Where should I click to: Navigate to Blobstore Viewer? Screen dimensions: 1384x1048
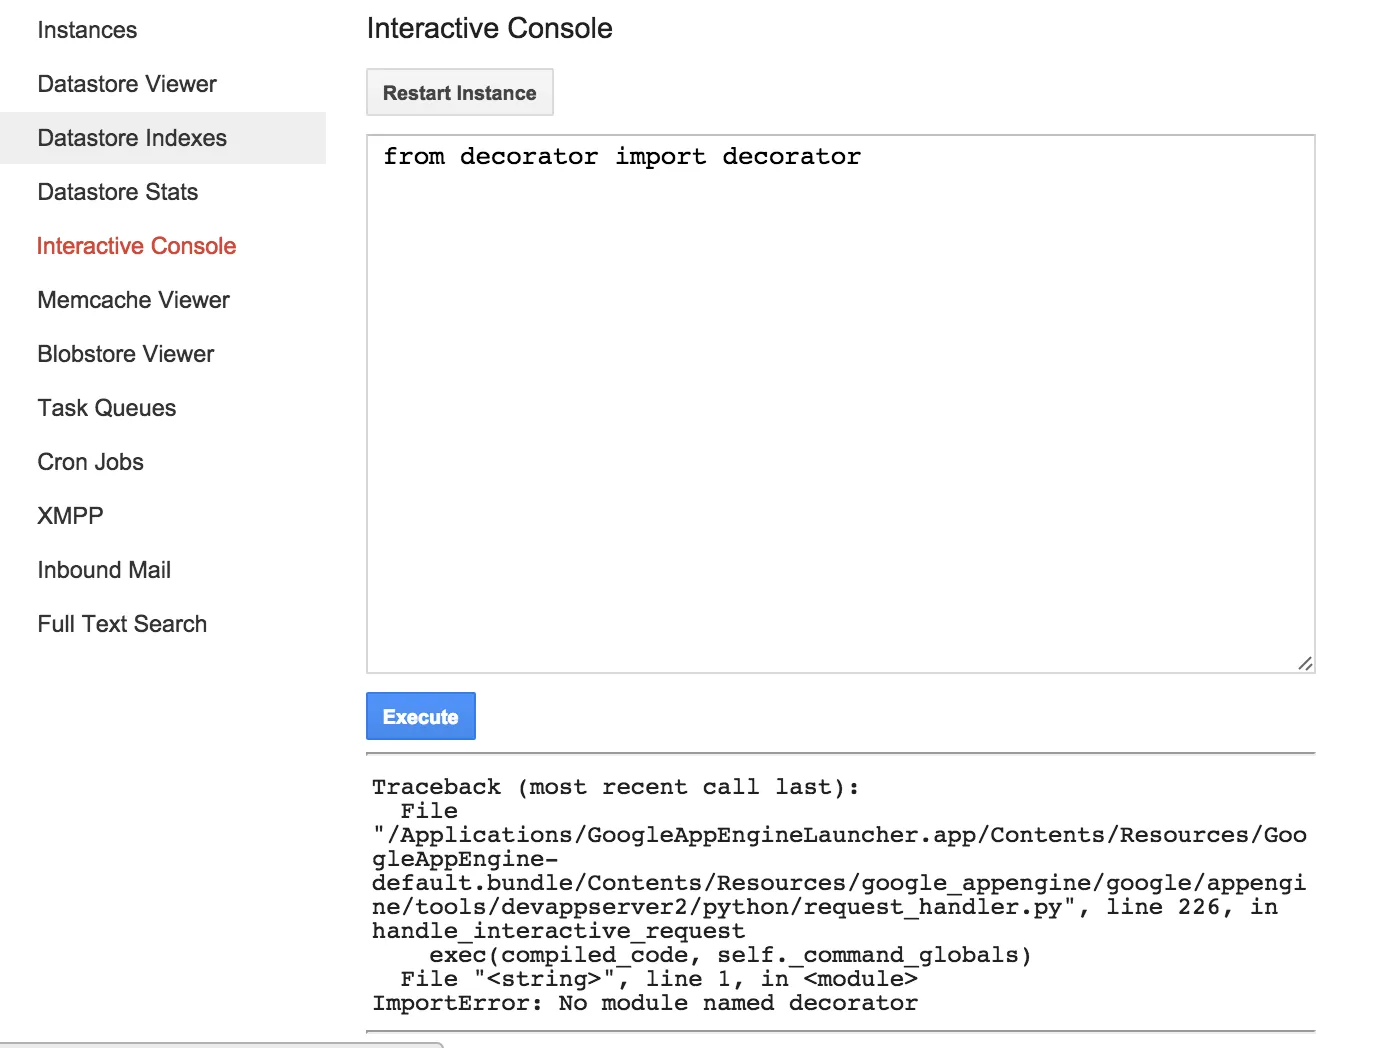pos(126,354)
